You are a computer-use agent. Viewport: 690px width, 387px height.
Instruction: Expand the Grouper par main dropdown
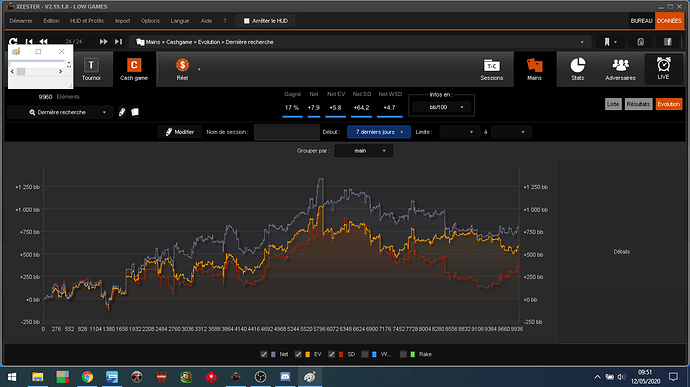point(364,151)
